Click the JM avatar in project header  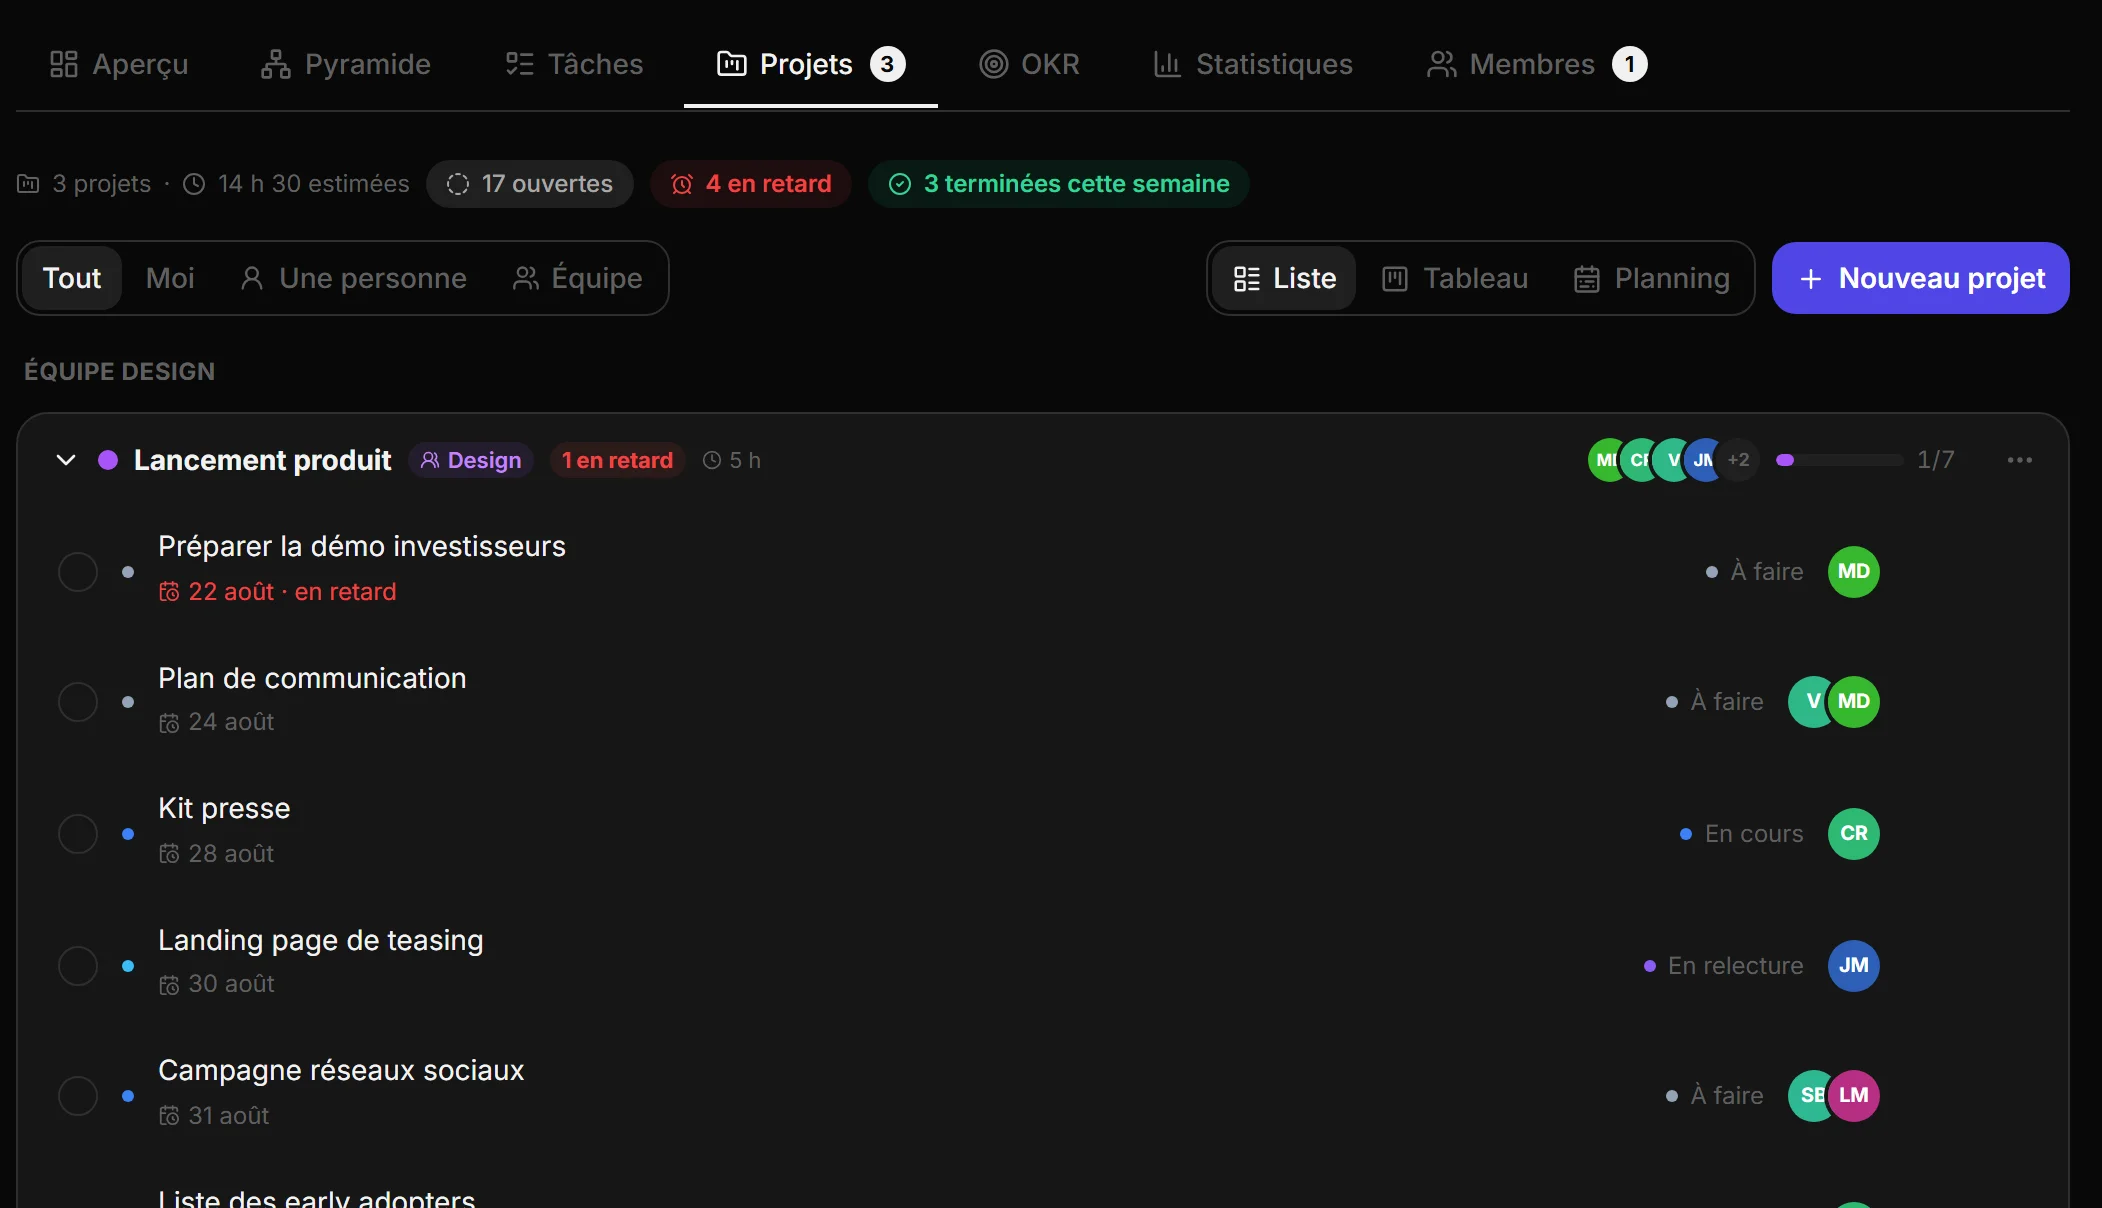click(x=1705, y=460)
